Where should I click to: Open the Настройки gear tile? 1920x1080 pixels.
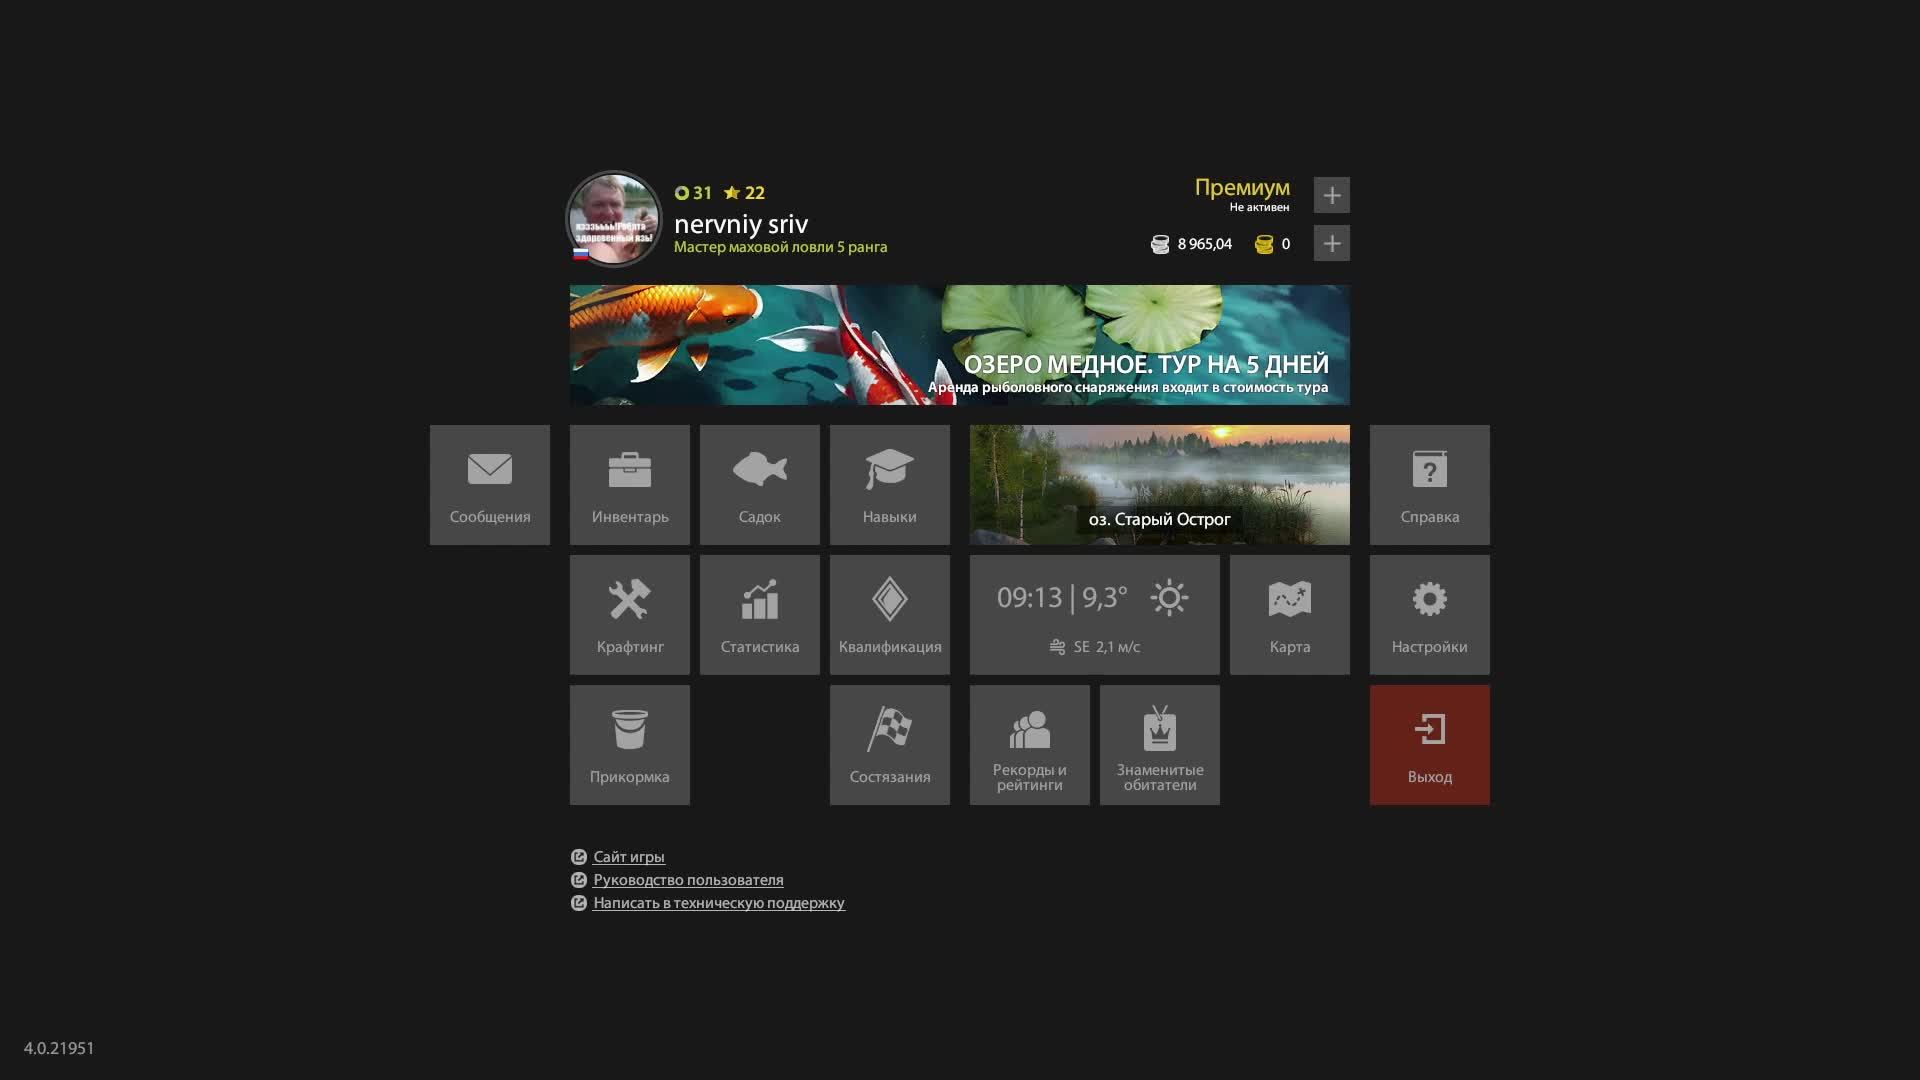point(1430,615)
